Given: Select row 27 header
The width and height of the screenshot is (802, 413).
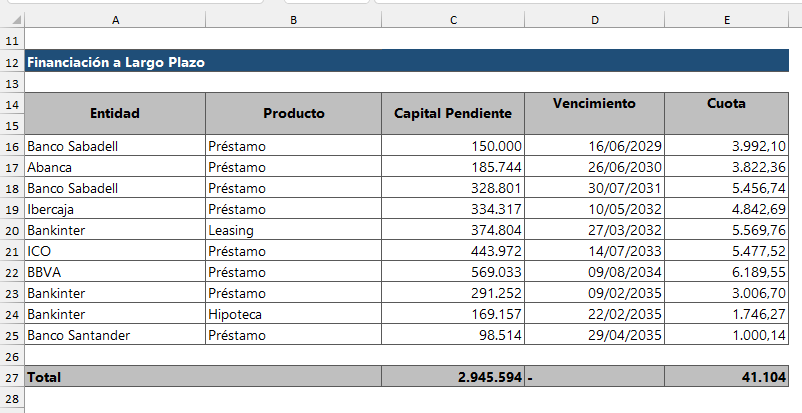Looking at the screenshot, I should coord(12,377).
